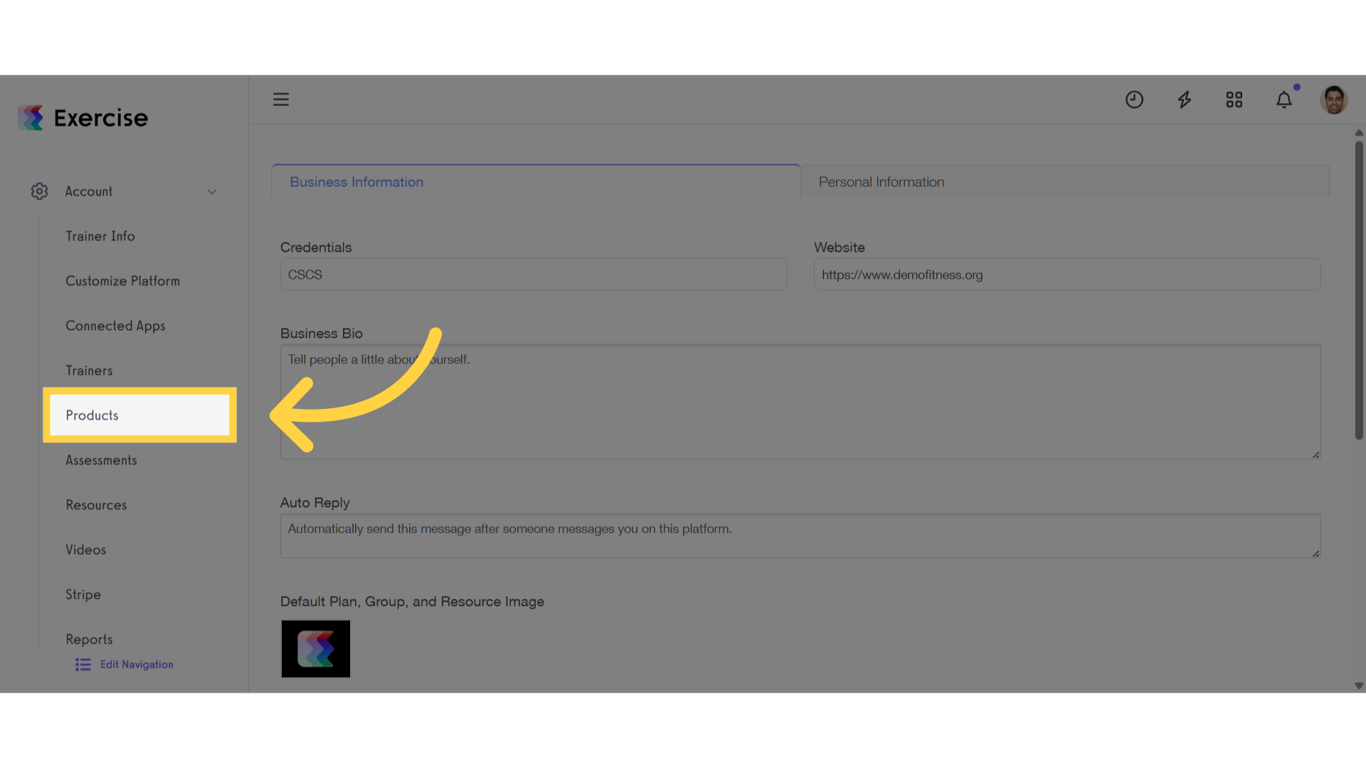
Task: Open the hamburger menu
Action: pyautogui.click(x=281, y=99)
